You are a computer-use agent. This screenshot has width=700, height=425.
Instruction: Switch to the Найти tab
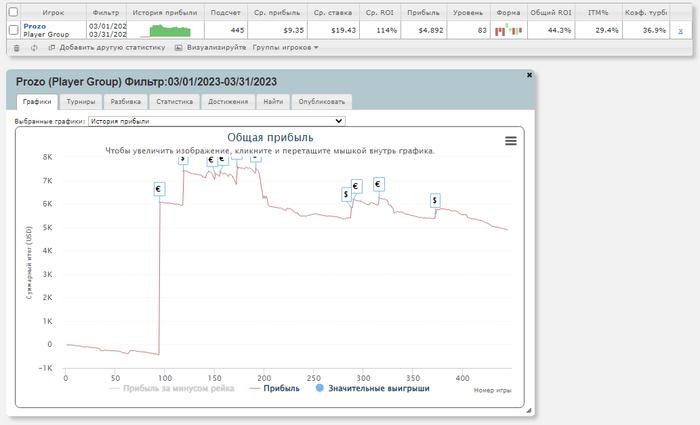(x=273, y=102)
